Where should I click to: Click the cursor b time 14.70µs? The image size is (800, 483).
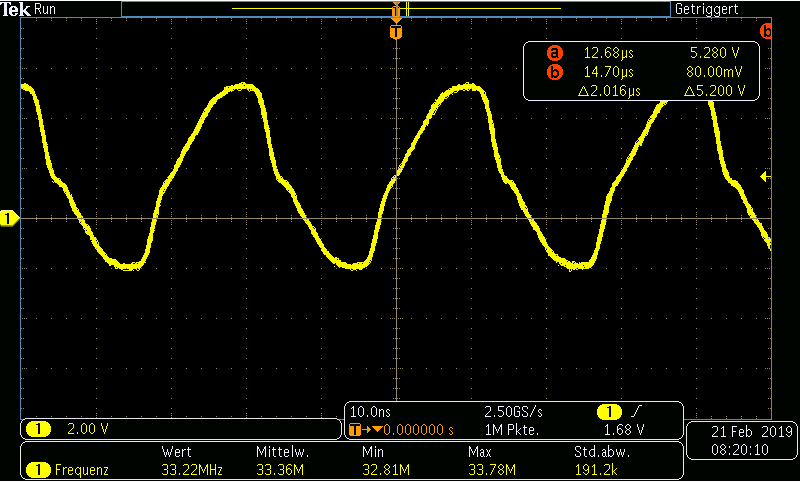tap(609, 72)
